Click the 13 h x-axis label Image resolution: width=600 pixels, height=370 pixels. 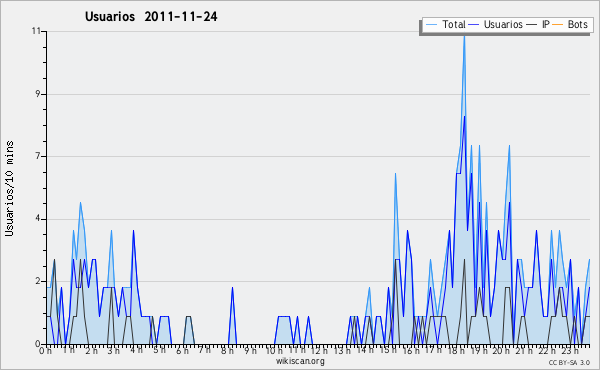342,350
